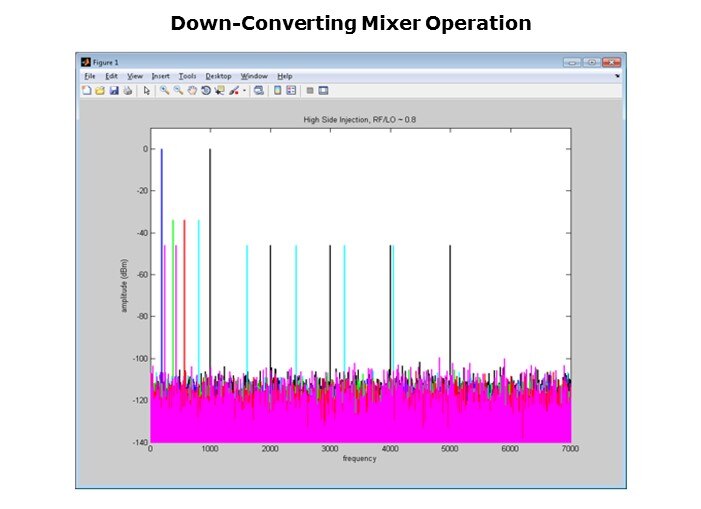701x509 pixels.
Task: Insert a colorbar using the toolbar icon
Action: coord(277,90)
